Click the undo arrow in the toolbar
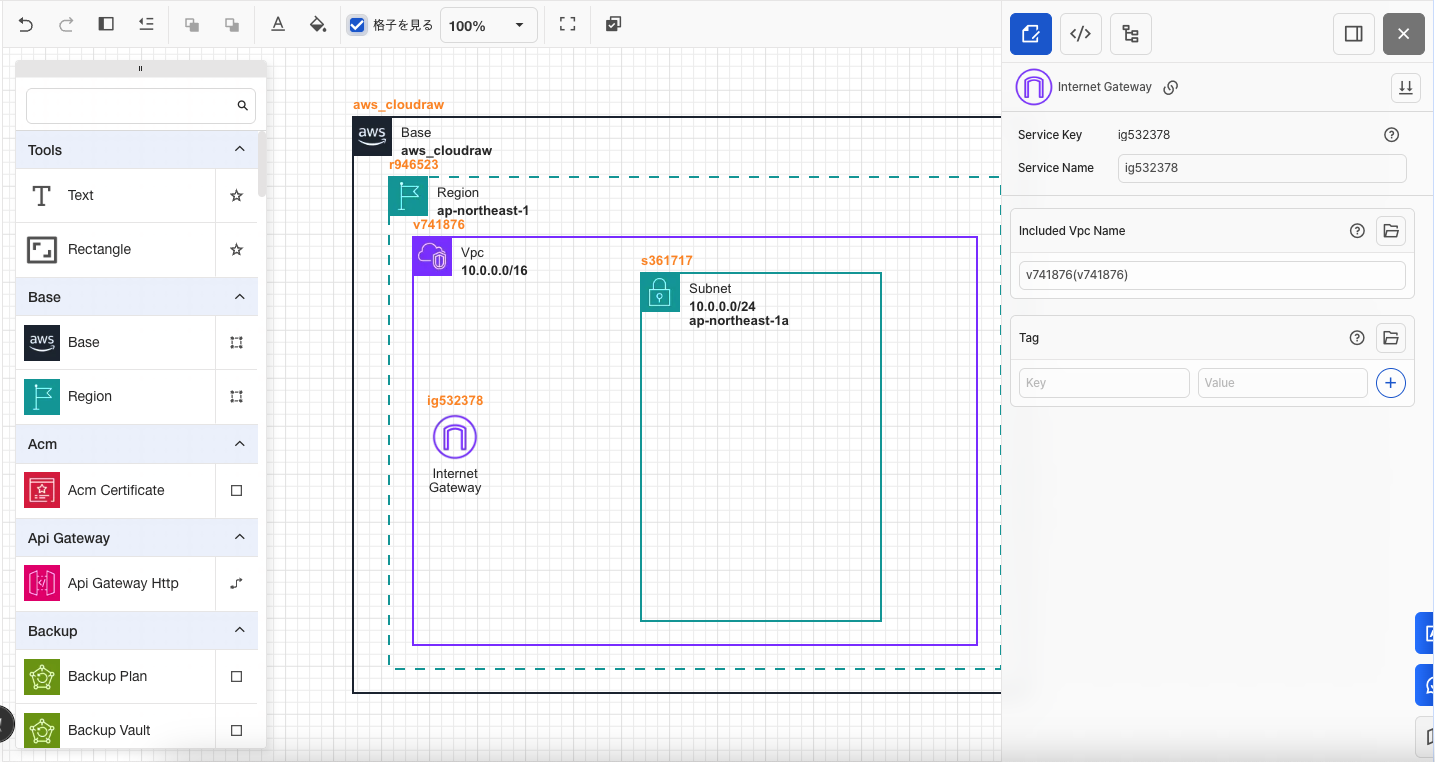This screenshot has height=762, width=1435. [26, 25]
